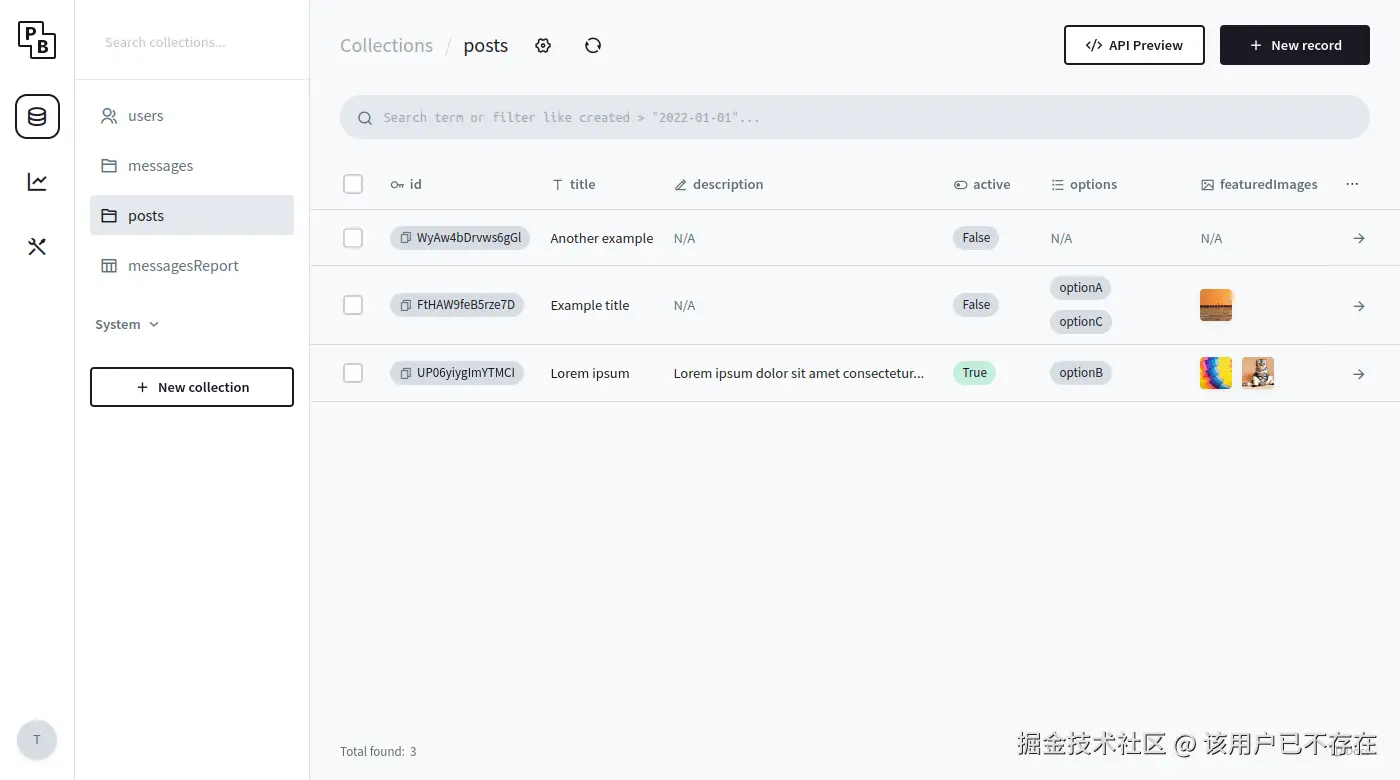Click the search magnifier icon
Image resolution: width=1400 pixels, height=780 pixels.
(365, 118)
